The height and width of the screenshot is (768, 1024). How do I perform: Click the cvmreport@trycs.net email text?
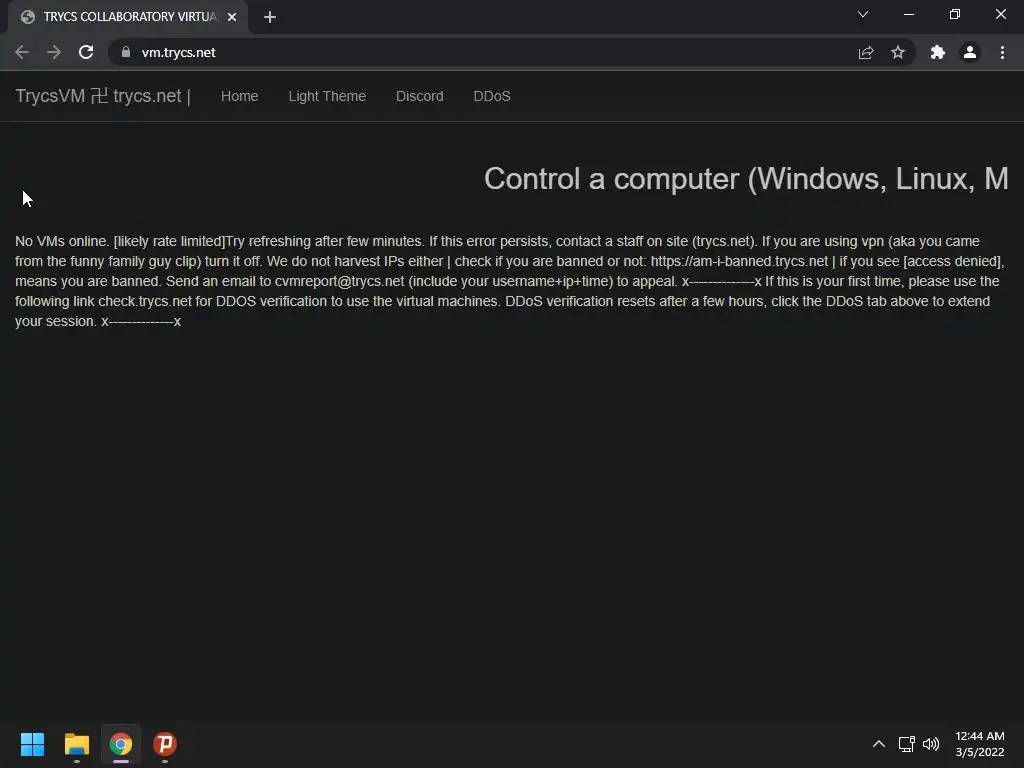(x=340, y=281)
